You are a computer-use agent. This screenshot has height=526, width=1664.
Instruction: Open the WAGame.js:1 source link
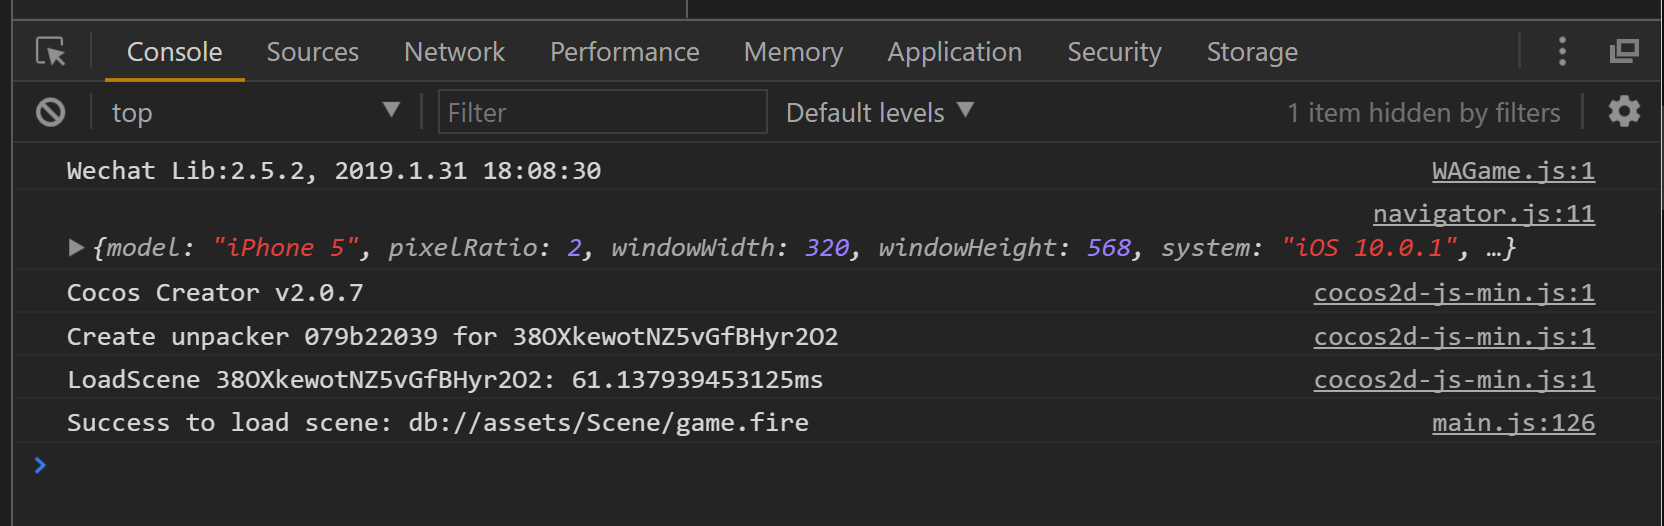coord(1513,171)
